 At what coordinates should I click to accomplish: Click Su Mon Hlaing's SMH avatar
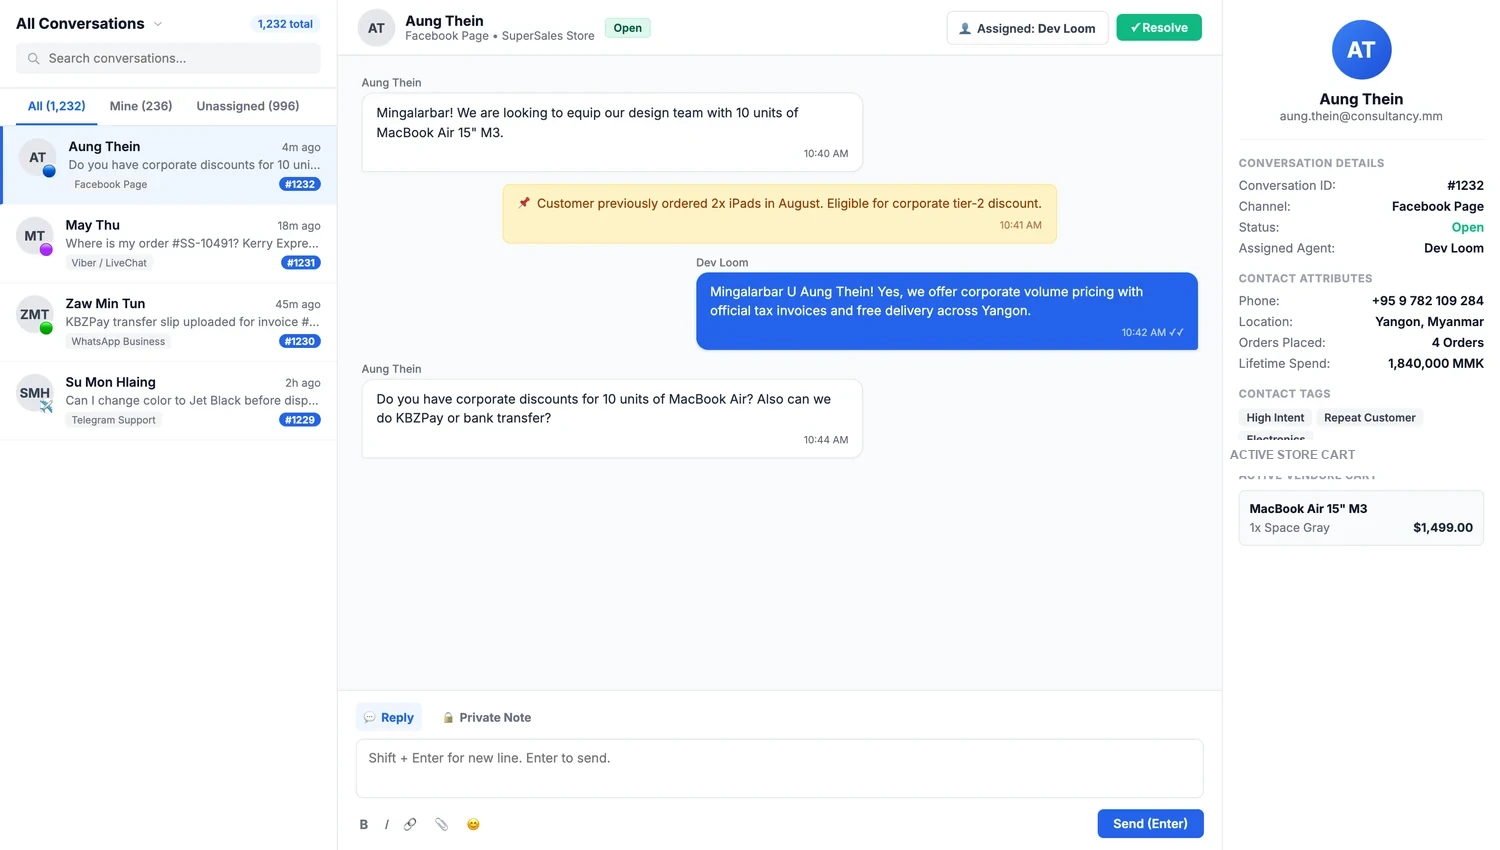[35, 393]
